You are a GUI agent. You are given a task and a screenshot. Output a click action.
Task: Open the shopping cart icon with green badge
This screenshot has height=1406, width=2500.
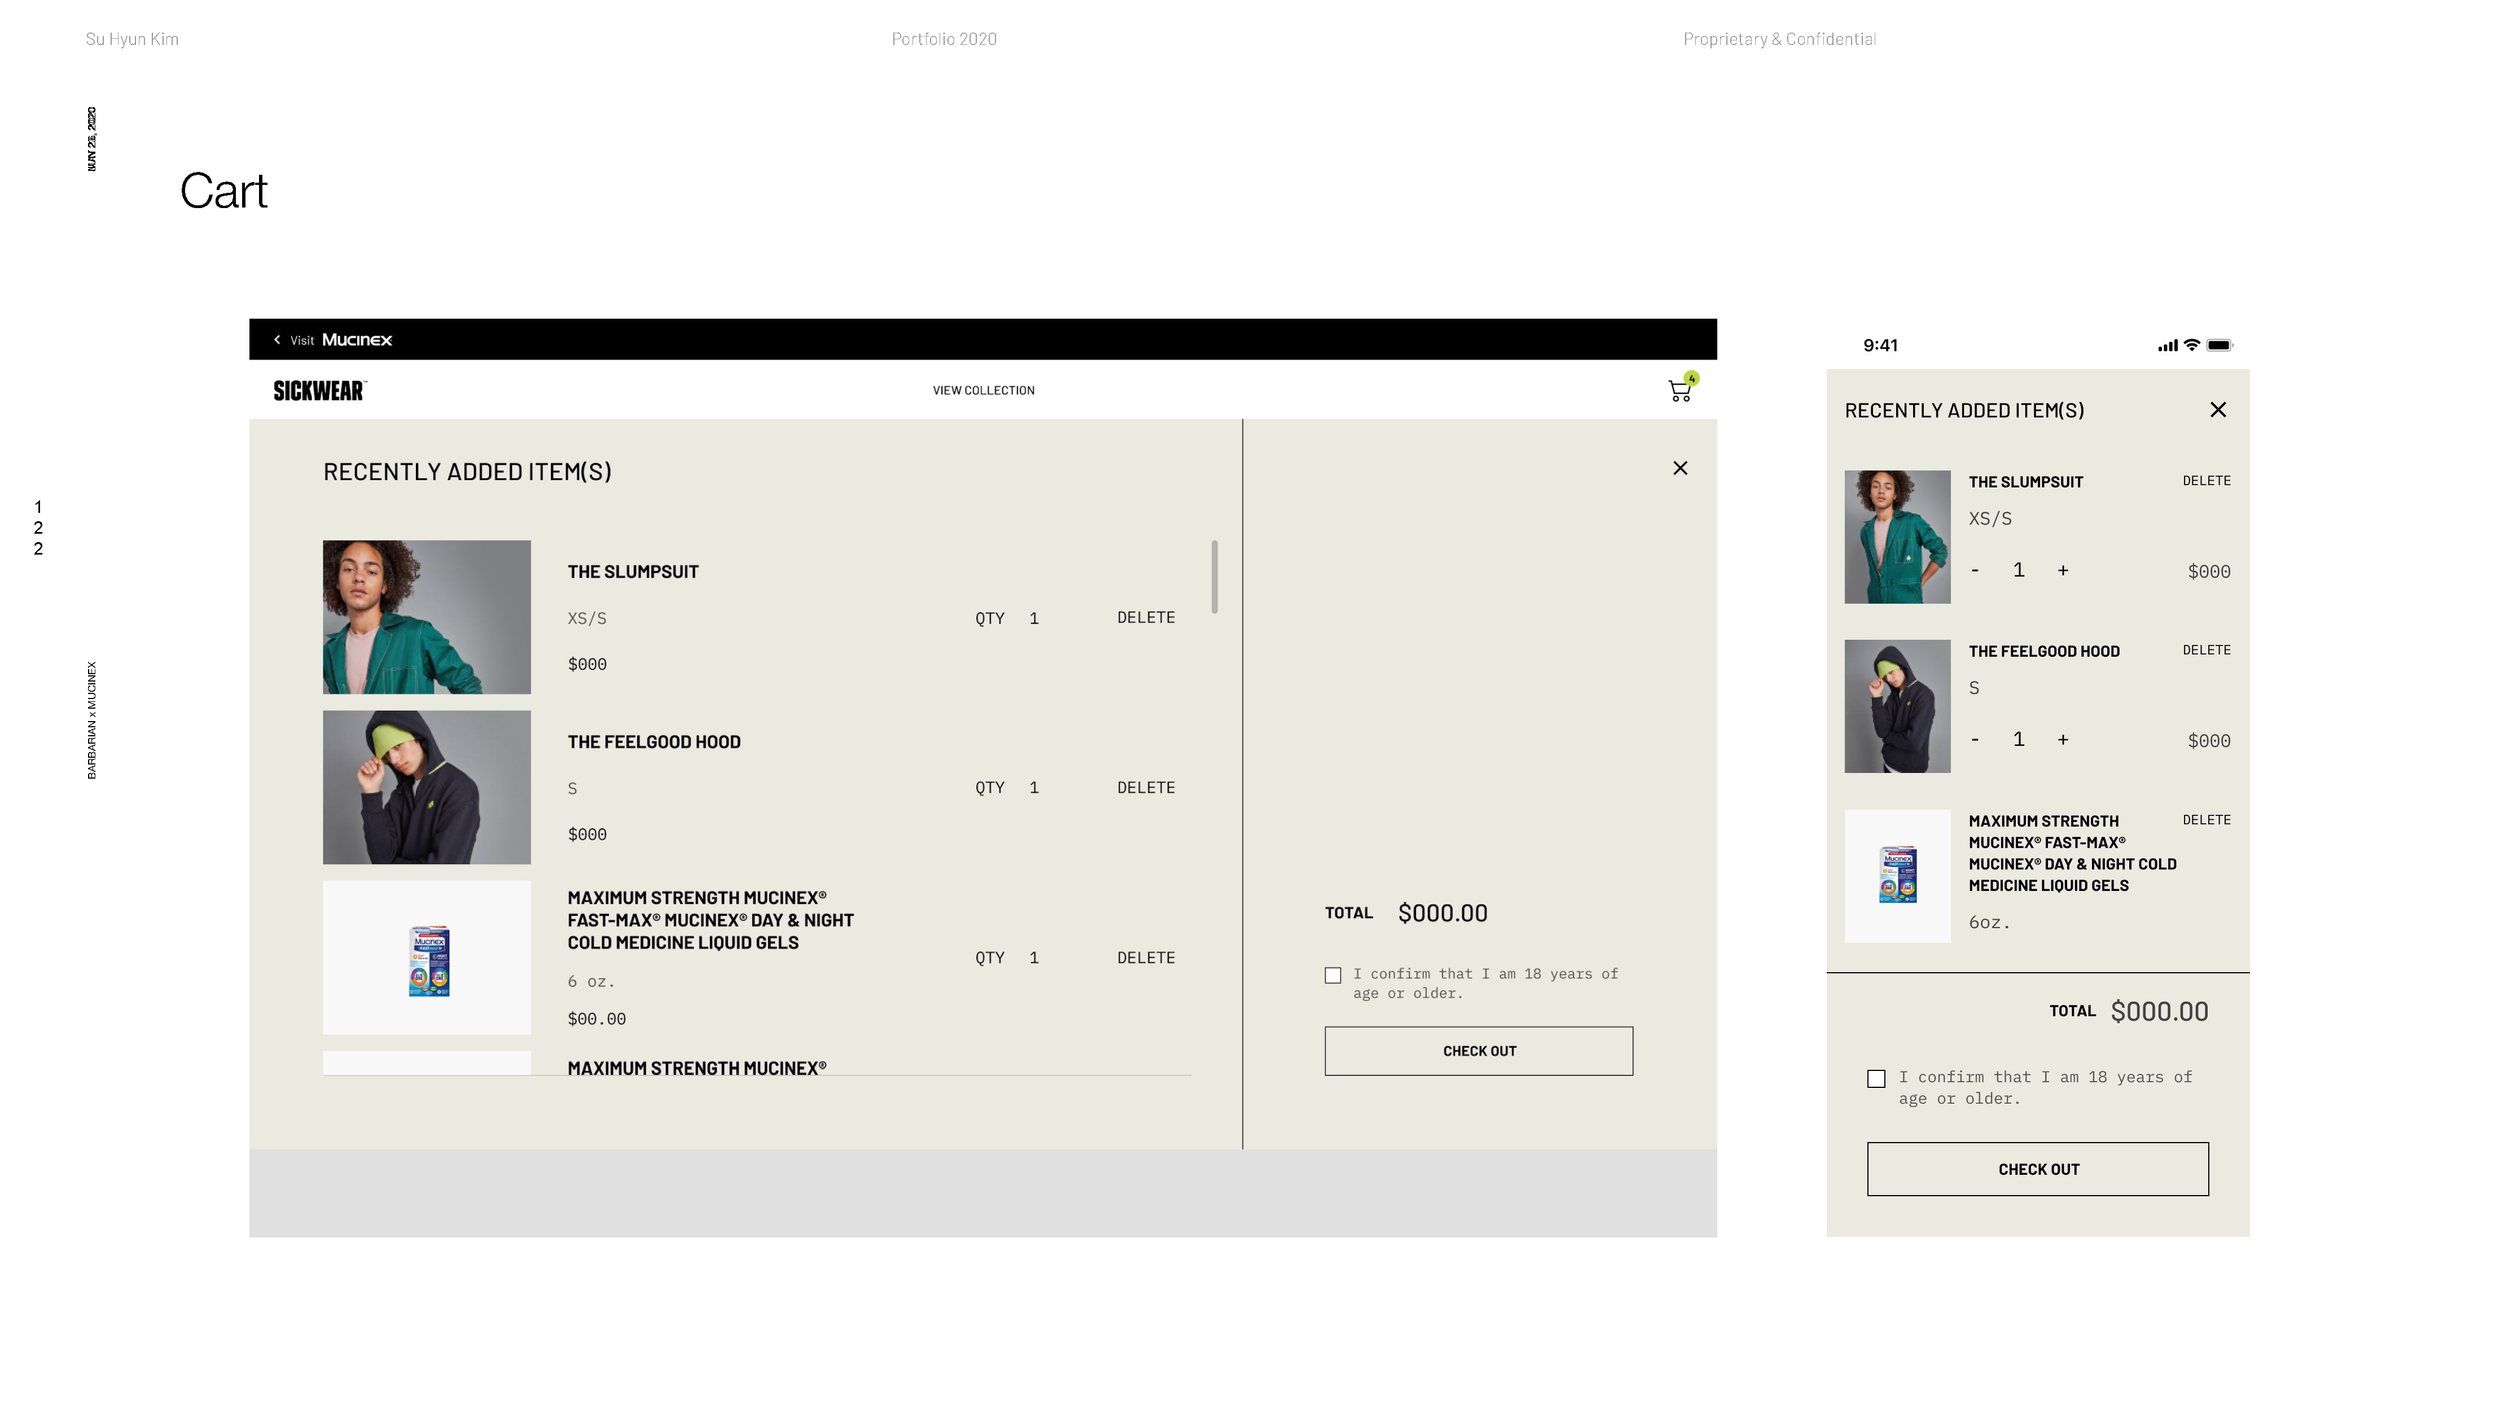[x=1681, y=388]
